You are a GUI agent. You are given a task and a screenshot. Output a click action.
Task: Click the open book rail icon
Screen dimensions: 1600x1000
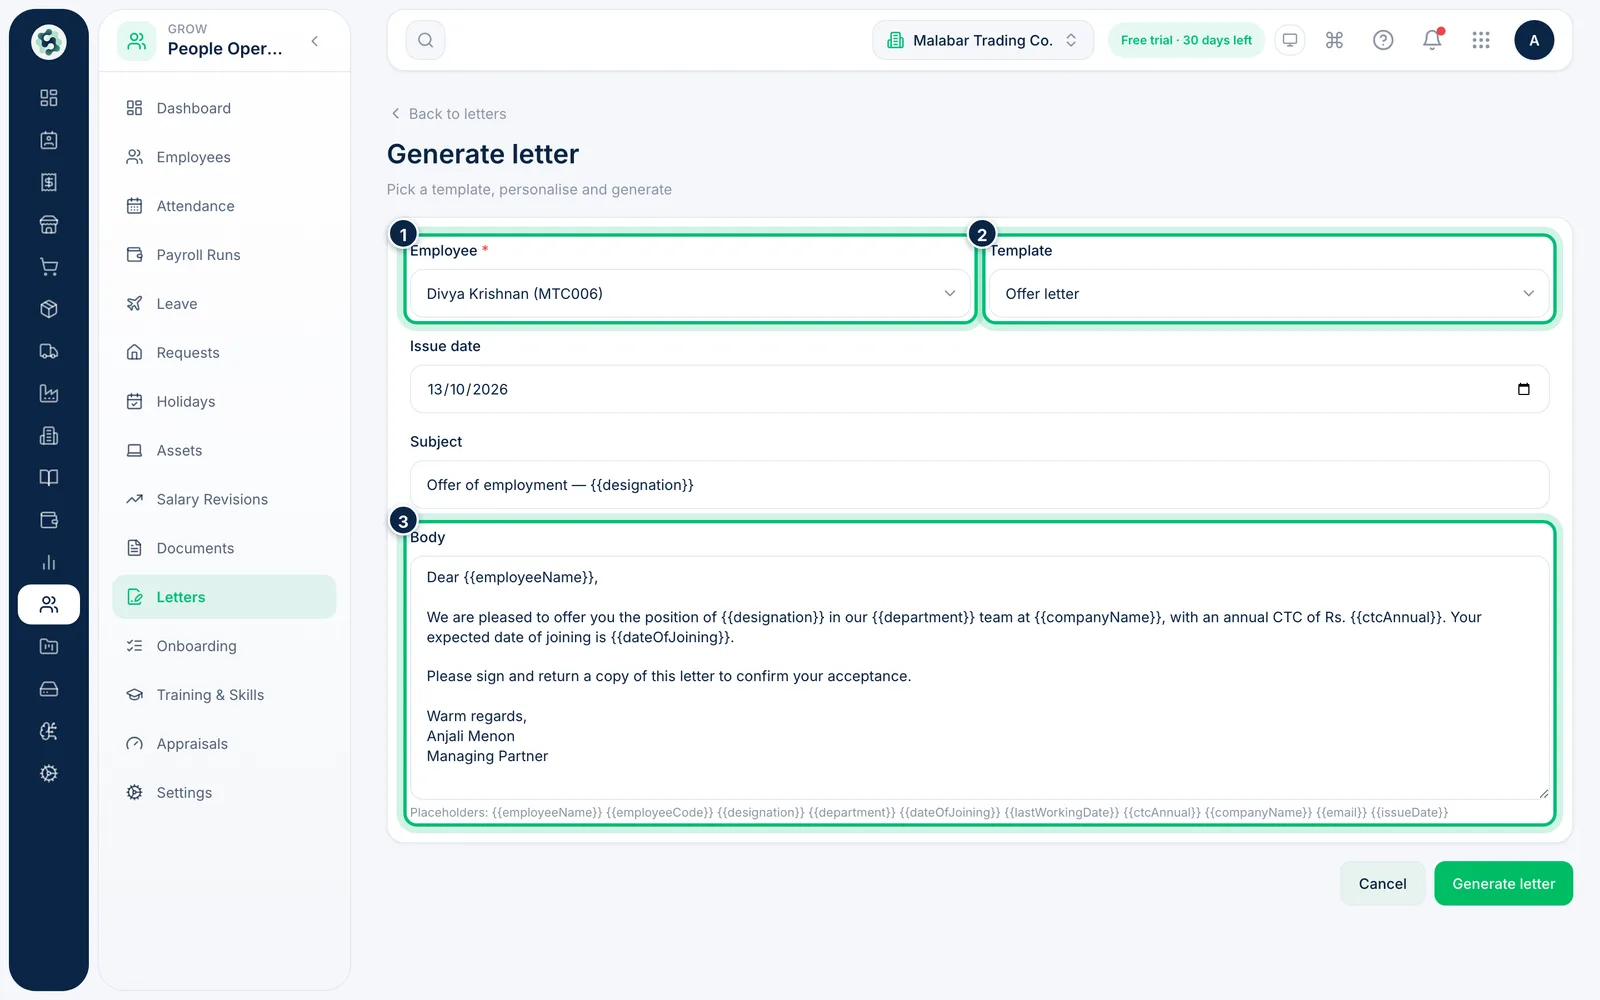point(48,478)
